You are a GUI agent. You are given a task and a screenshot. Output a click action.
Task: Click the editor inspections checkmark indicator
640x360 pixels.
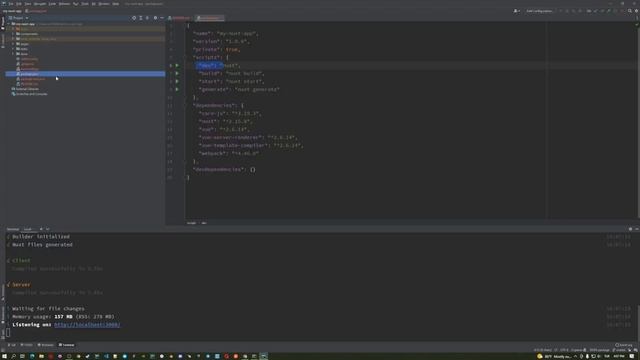pyautogui.click(x=636, y=24)
